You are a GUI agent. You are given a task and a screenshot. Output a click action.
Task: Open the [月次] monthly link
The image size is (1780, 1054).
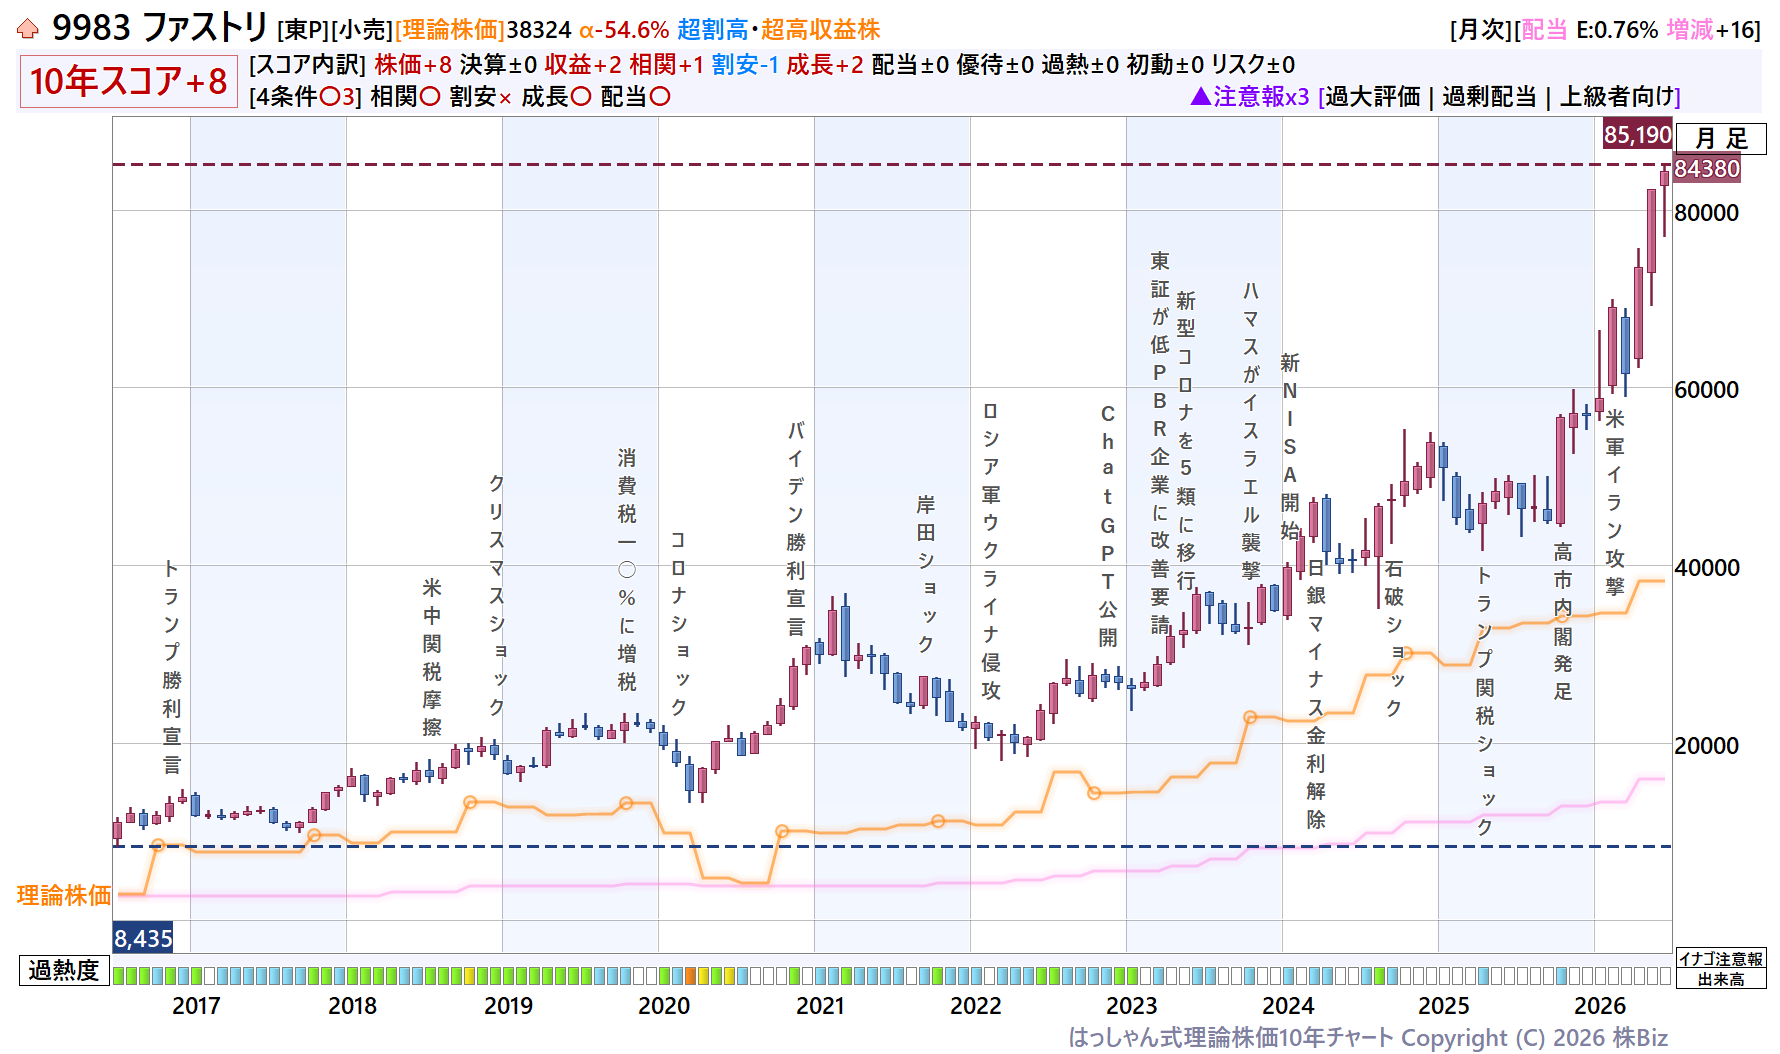(x=1481, y=30)
